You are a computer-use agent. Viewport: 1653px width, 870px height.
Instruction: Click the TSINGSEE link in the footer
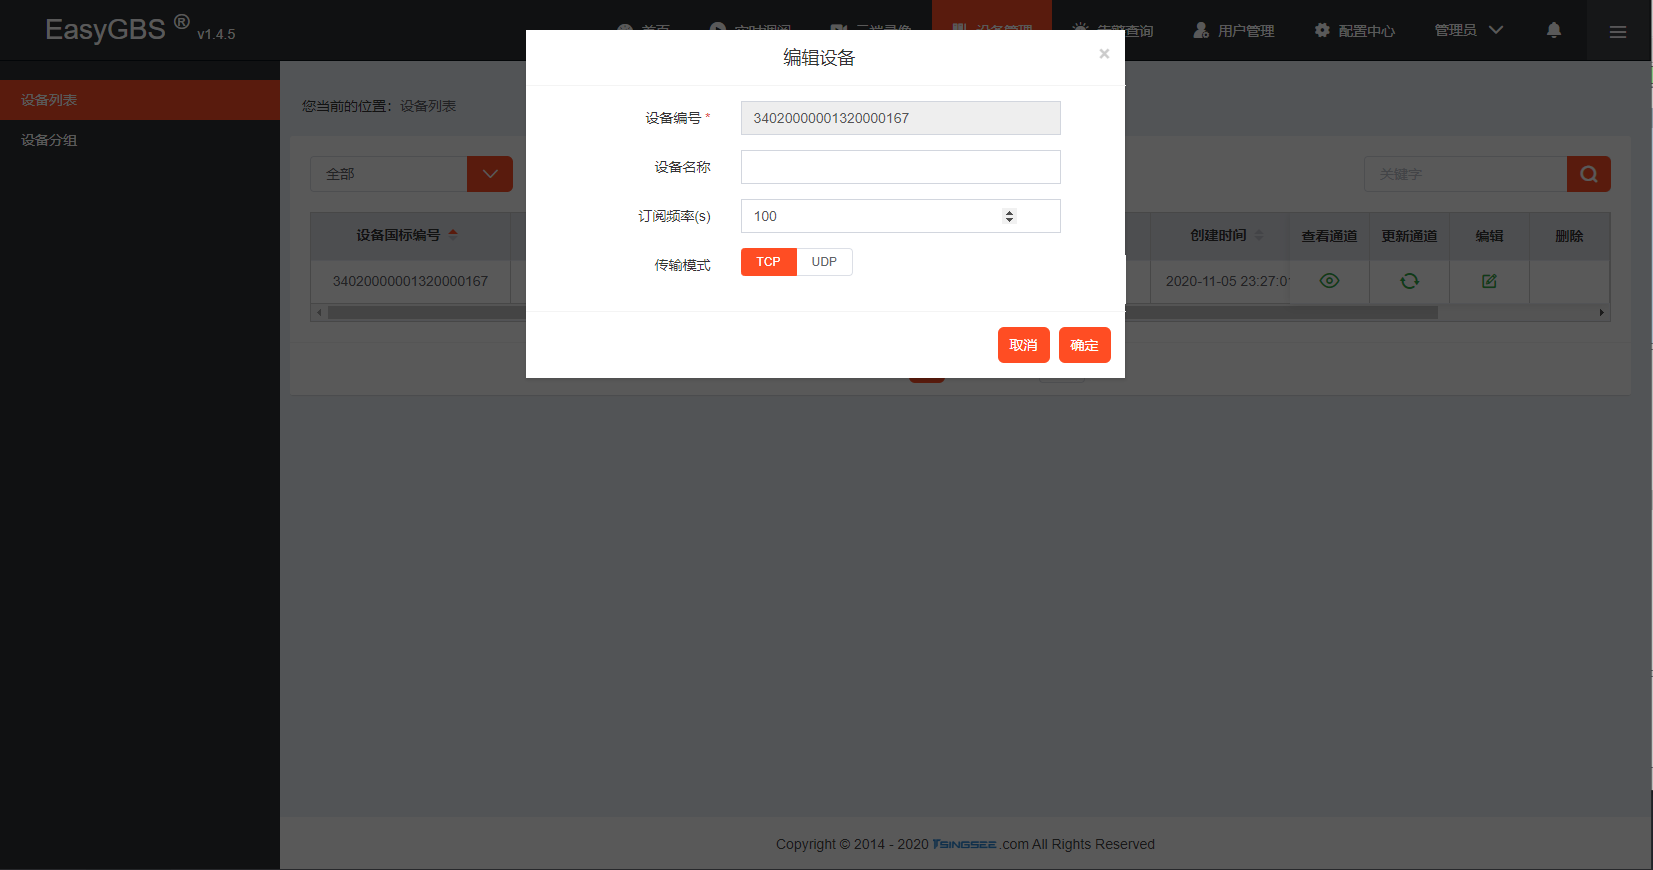(x=964, y=844)
